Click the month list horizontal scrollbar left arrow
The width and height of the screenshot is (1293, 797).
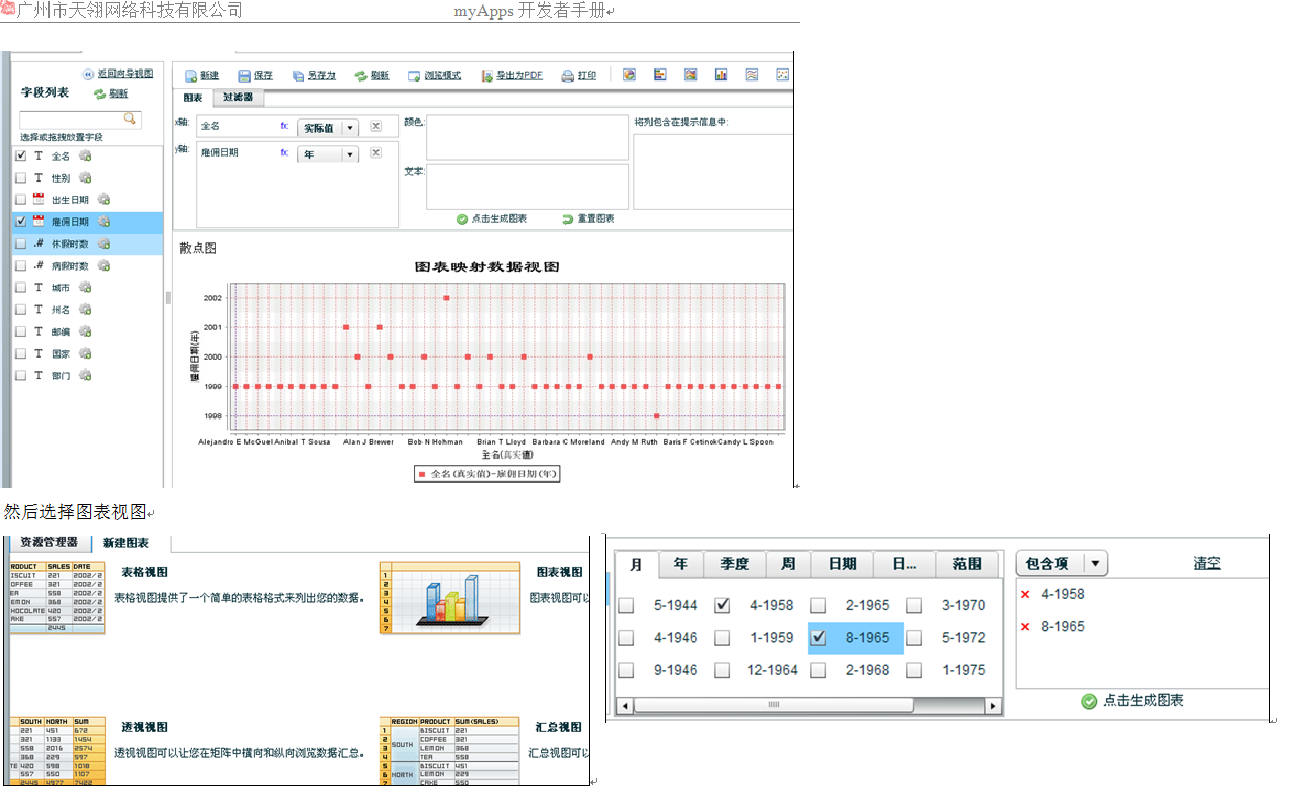tap(625, 706)
